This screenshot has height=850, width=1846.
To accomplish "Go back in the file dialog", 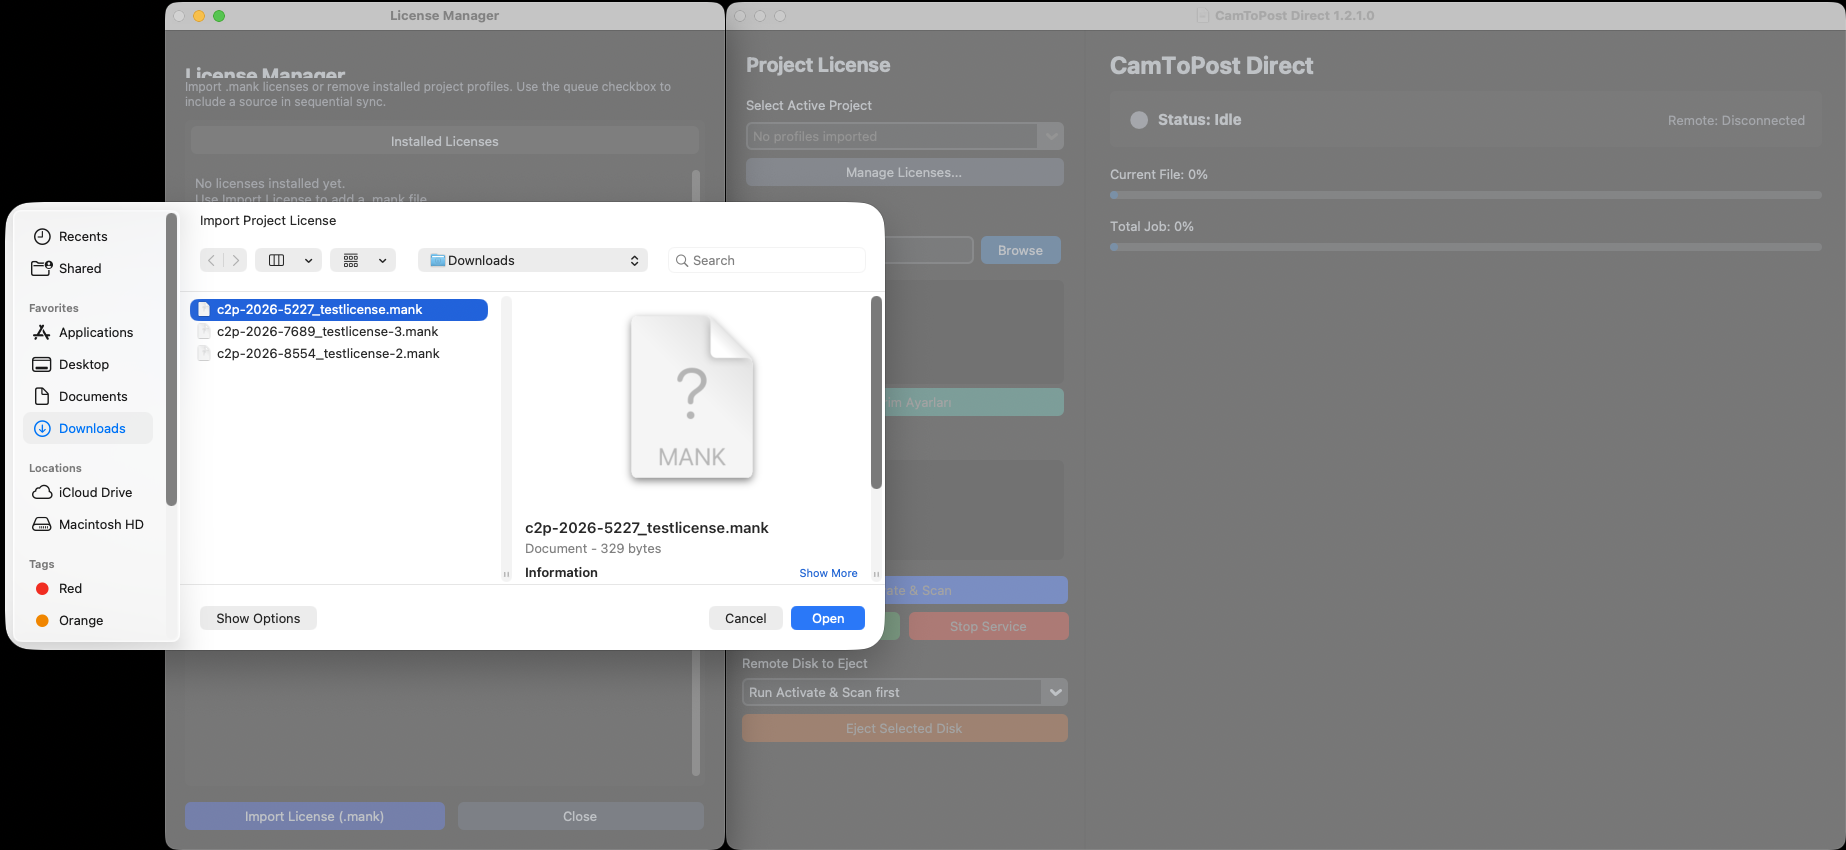I will [211, 260].
